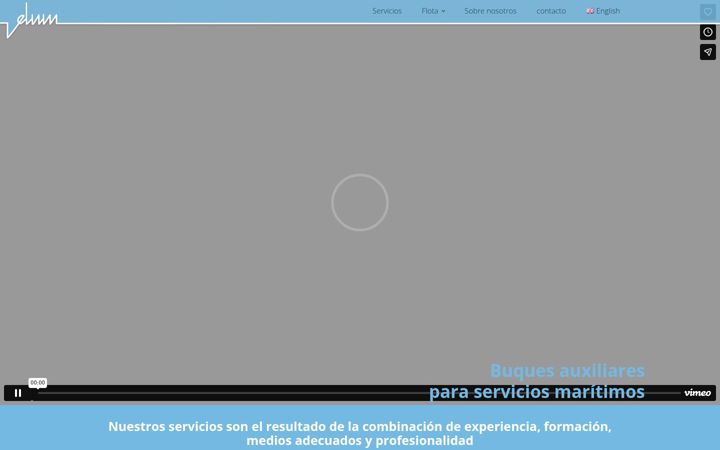The image size is (720, 450).
Task: Click the Vimeo like heart icon
Action: pos(708,12)
